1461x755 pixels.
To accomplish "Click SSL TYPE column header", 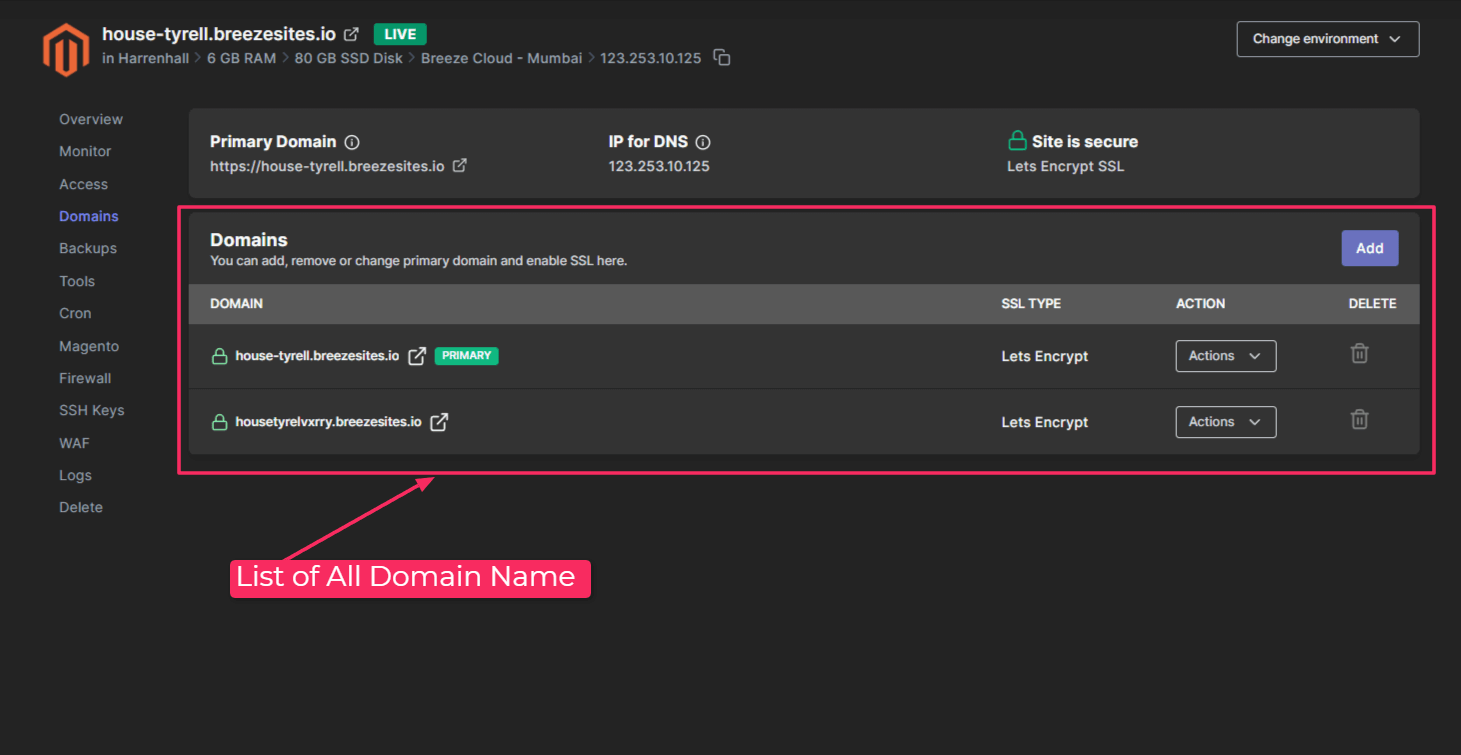I will click(x=1031, y=303).
